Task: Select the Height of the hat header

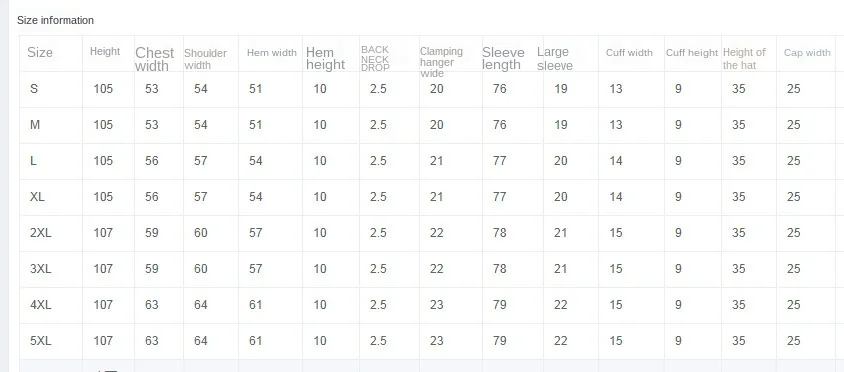Action: pos(744,59)
